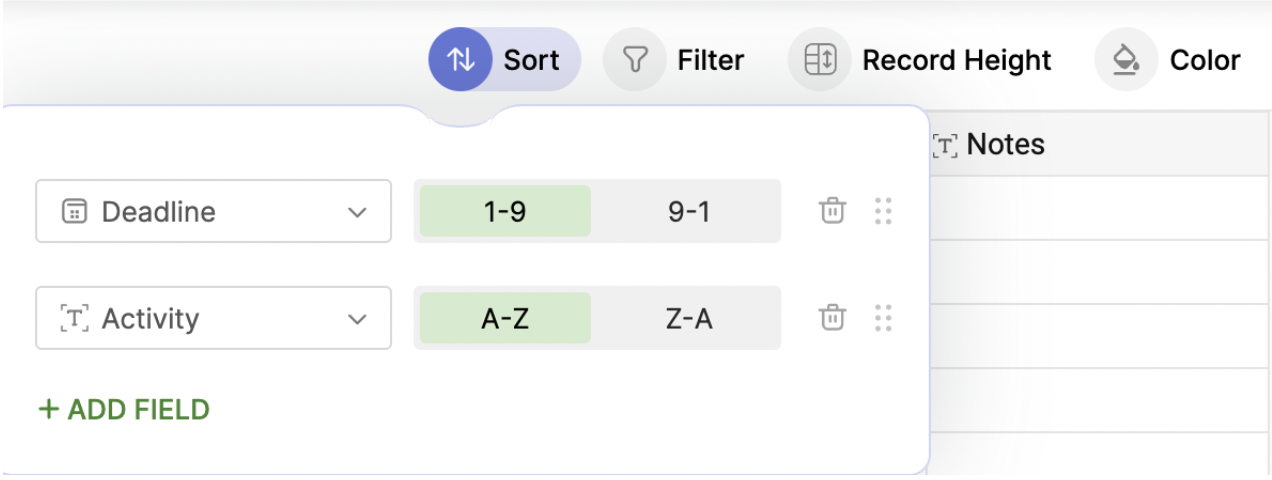Select 1-9 ascending order for Deadline

point(505,211)
